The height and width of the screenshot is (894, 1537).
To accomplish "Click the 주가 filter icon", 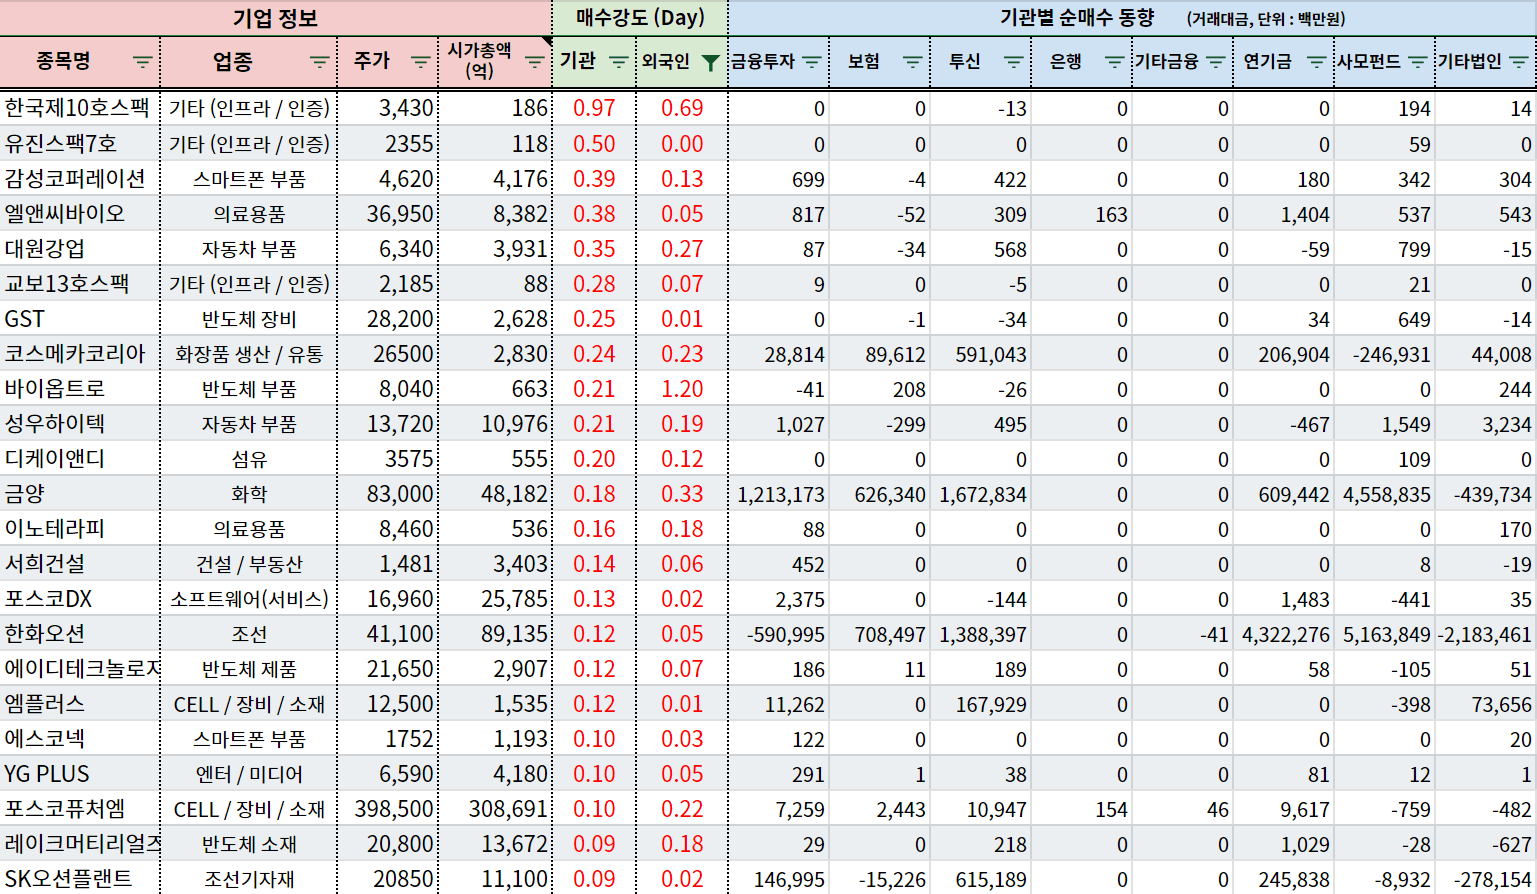I will pyautogui.click(x=420, y=62).
